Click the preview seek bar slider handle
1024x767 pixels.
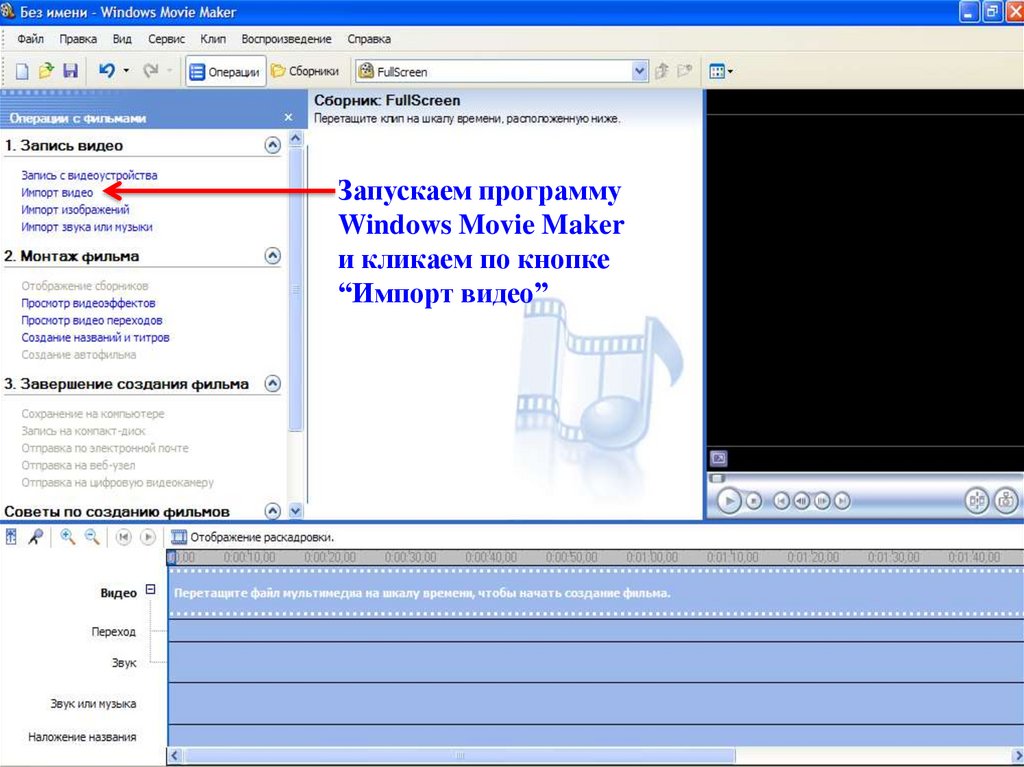(714, 478)
